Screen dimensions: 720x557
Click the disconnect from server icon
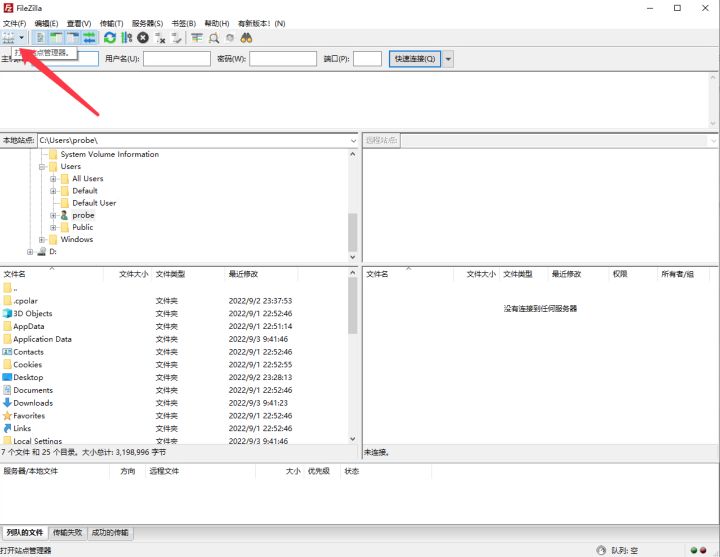(x=160, y=37)
